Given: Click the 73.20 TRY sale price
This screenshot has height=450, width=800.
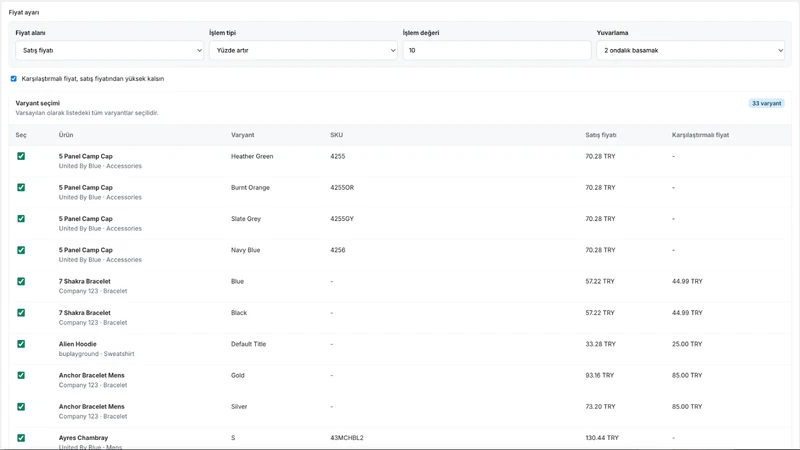Looking at the screenshot, I should coord(601,407).
